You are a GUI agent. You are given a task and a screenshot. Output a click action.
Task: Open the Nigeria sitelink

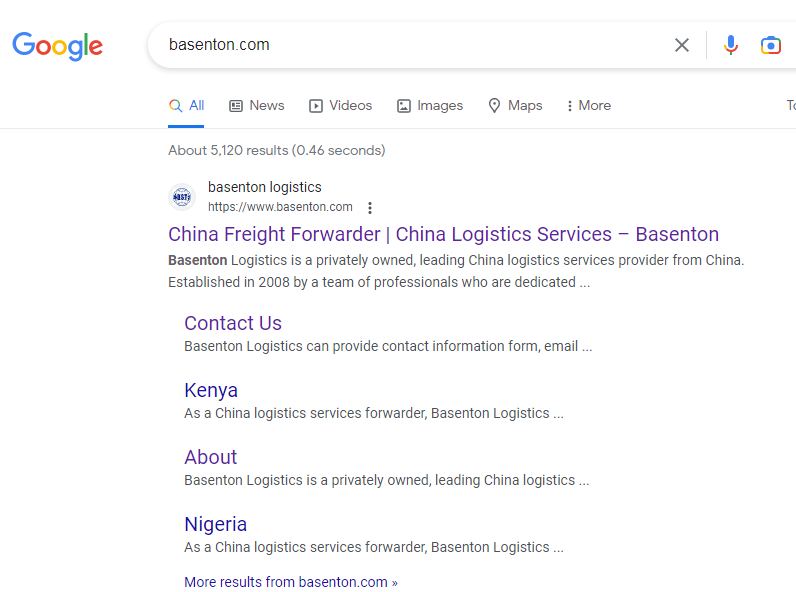[216, 524]
